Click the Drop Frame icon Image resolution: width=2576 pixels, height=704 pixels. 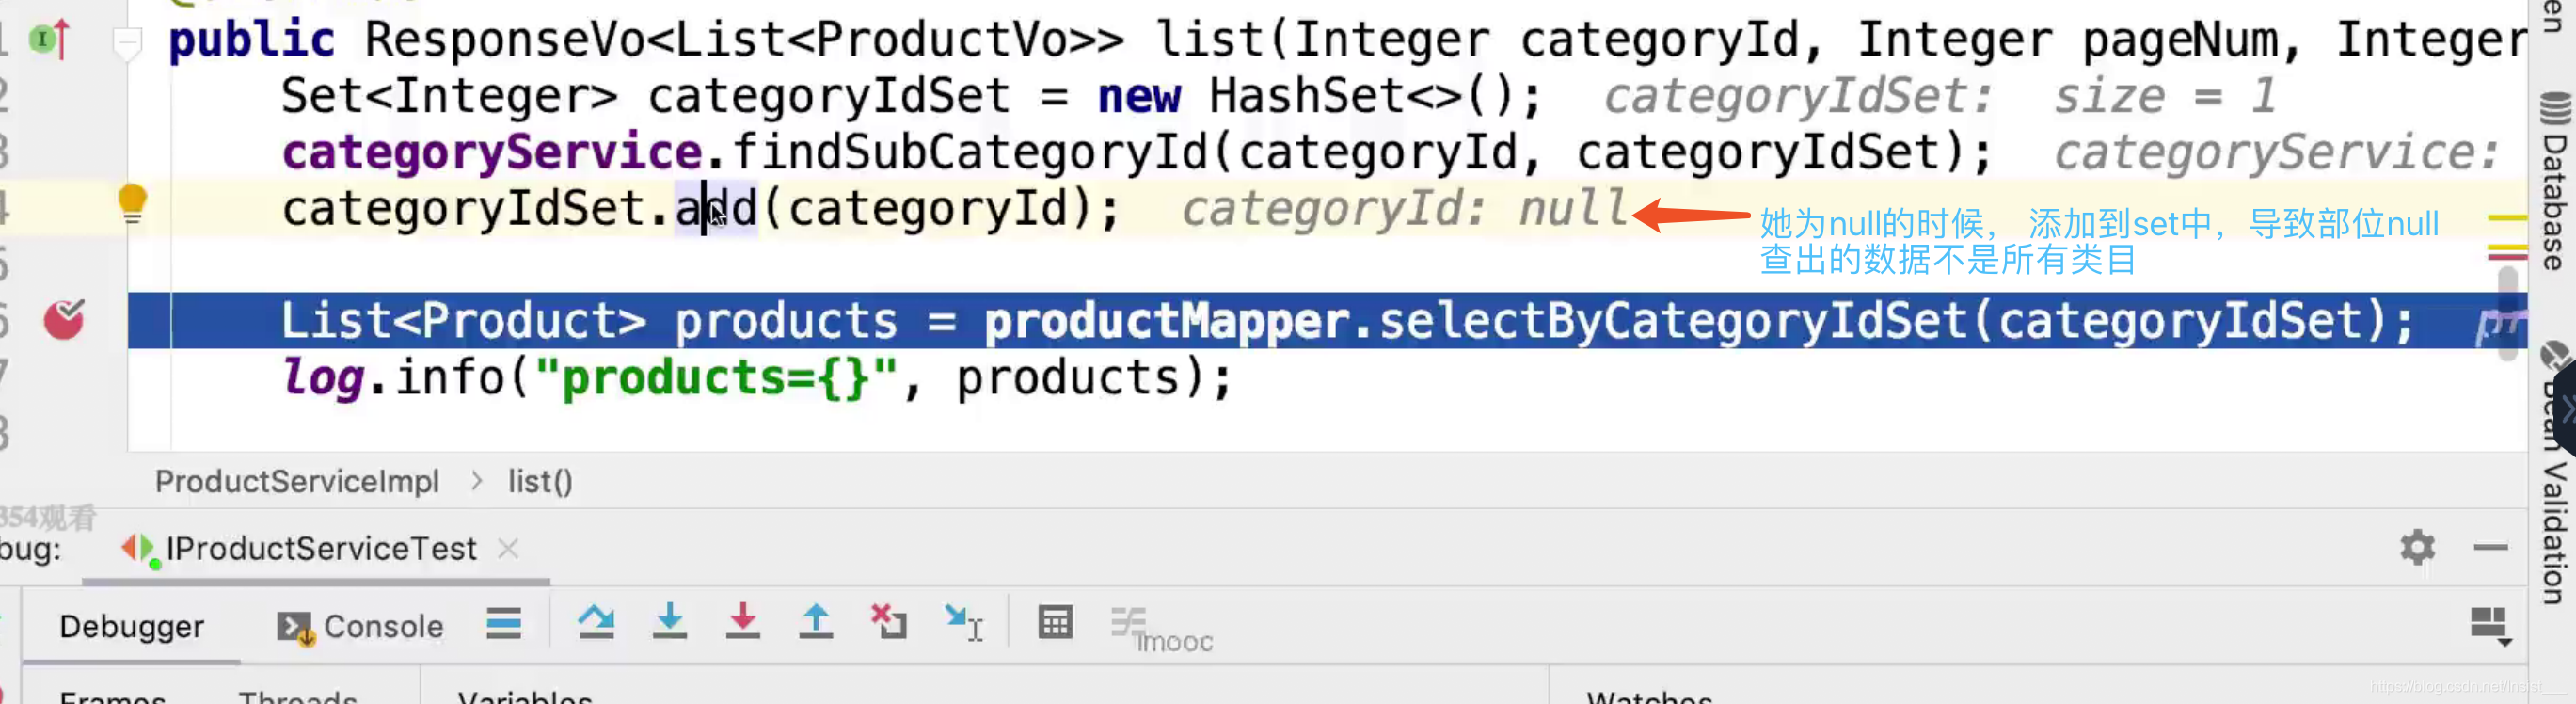coord(888,622)
